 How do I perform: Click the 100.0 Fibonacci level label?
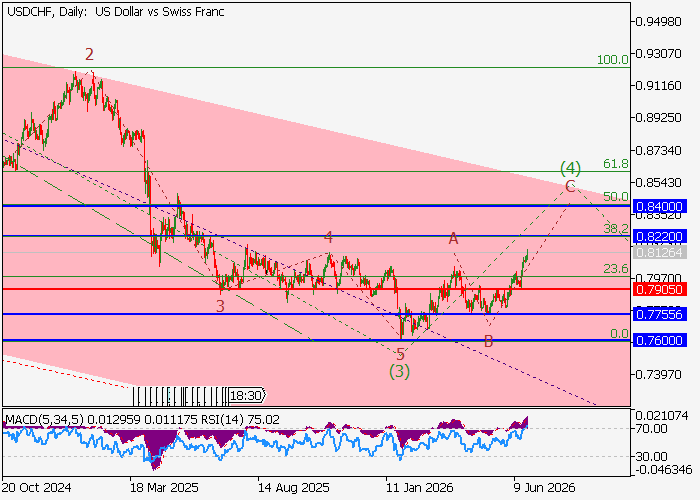[612, 59]
